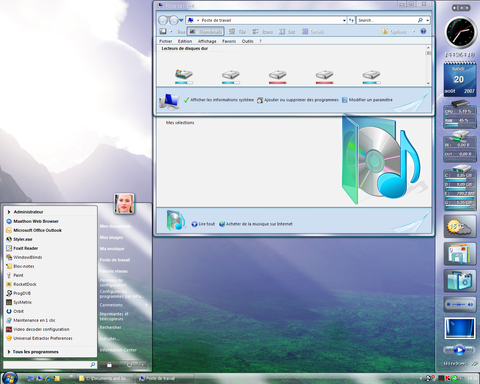Click Lire tout in music window

(203, 224)
